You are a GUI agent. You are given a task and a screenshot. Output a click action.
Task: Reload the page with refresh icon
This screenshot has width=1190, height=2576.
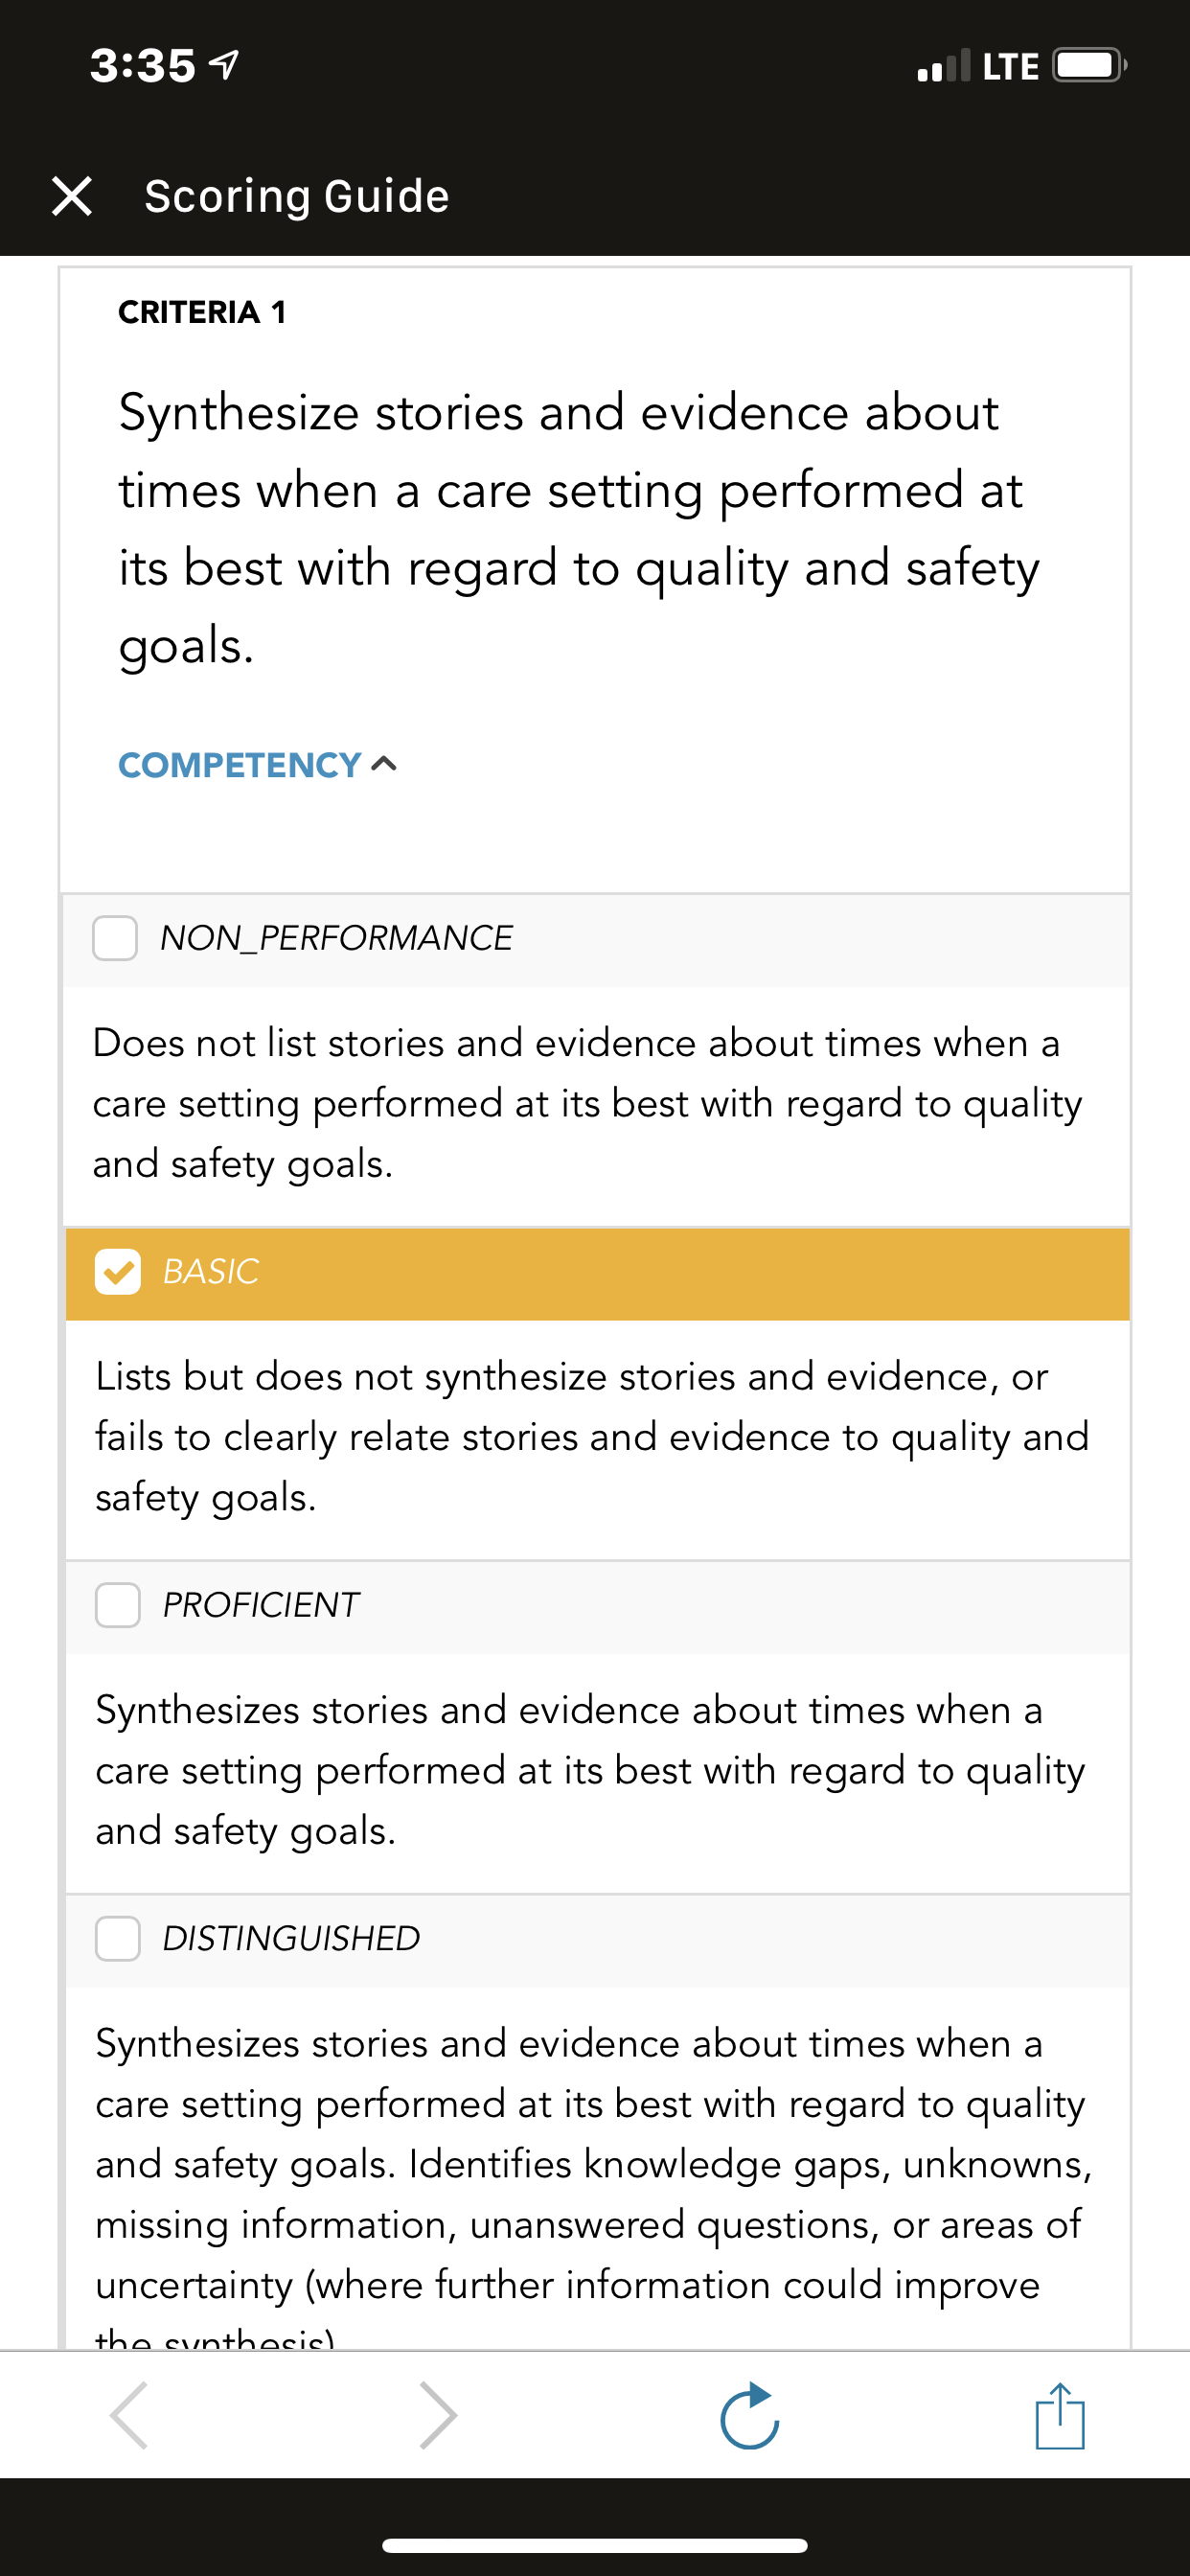pyautogui.click(x=750, y=2415)
